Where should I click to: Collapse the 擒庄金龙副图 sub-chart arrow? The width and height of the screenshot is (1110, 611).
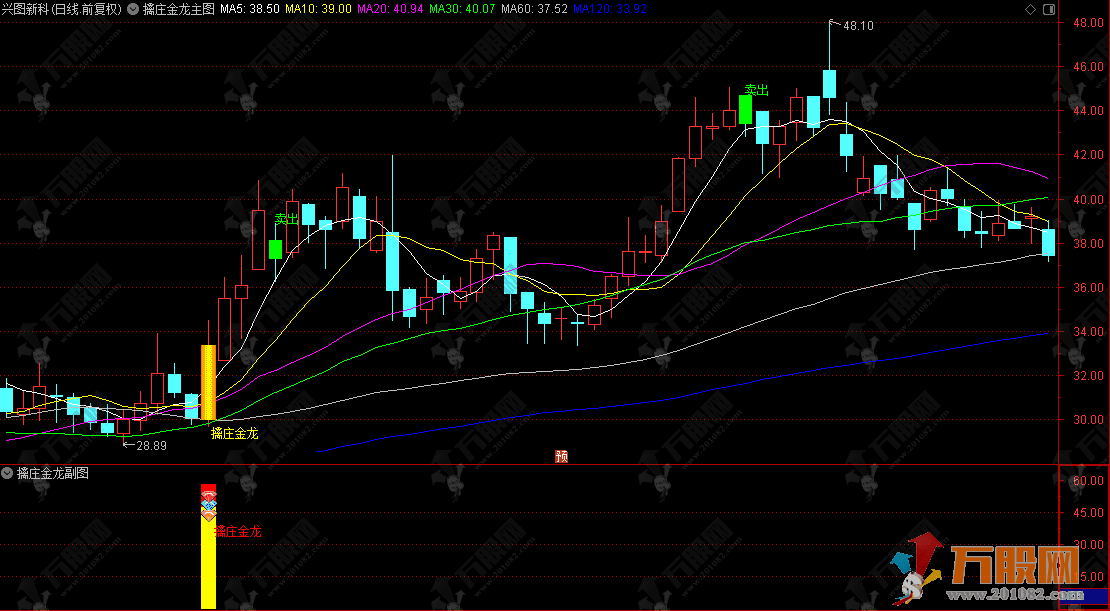[8, 473]
